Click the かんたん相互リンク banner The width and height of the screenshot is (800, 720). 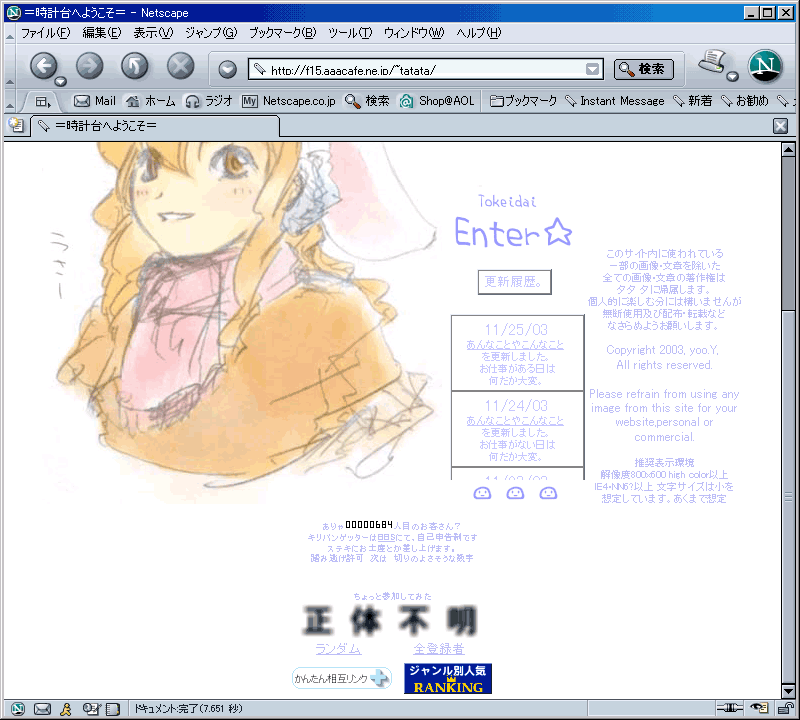342,678
